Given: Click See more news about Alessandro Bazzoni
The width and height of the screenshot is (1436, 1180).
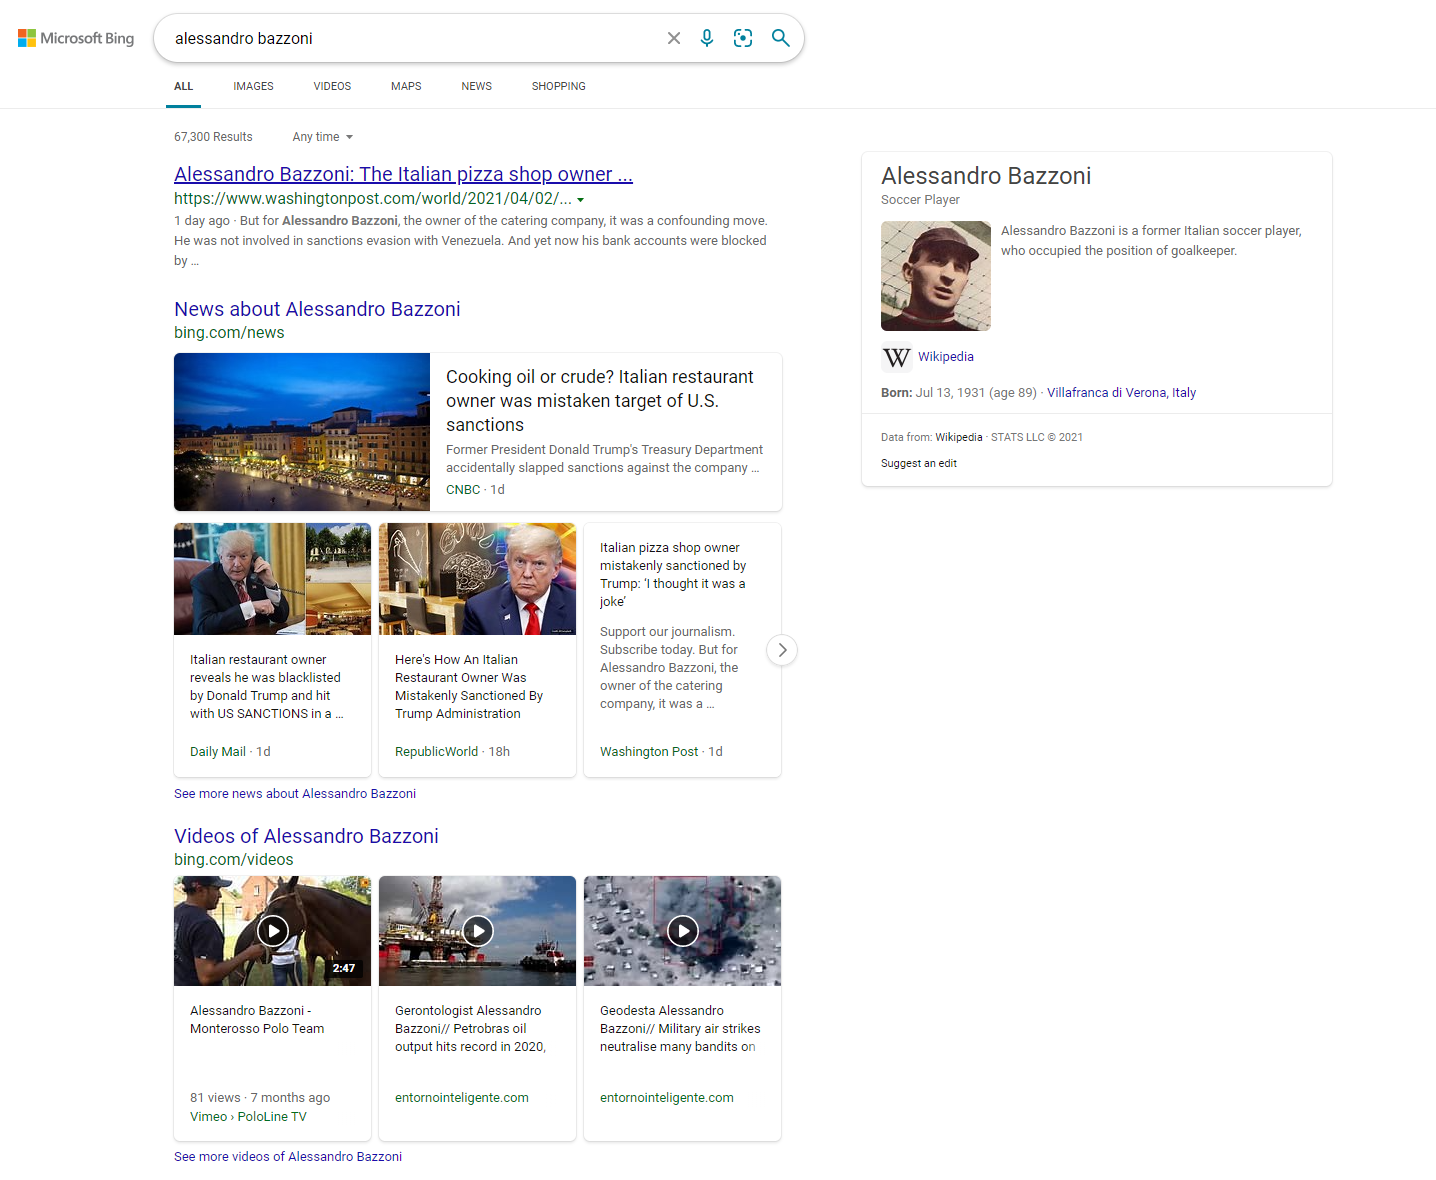Looking at the screenshot, I should pos(295,793).
